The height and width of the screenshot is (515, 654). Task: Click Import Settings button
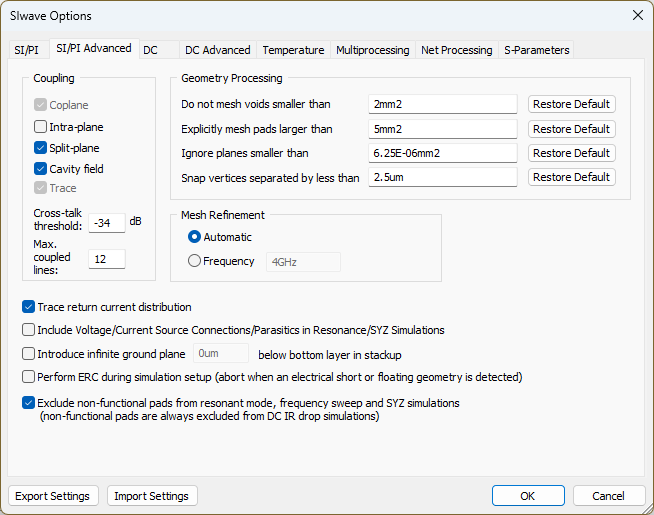click(x=152, y=496)
